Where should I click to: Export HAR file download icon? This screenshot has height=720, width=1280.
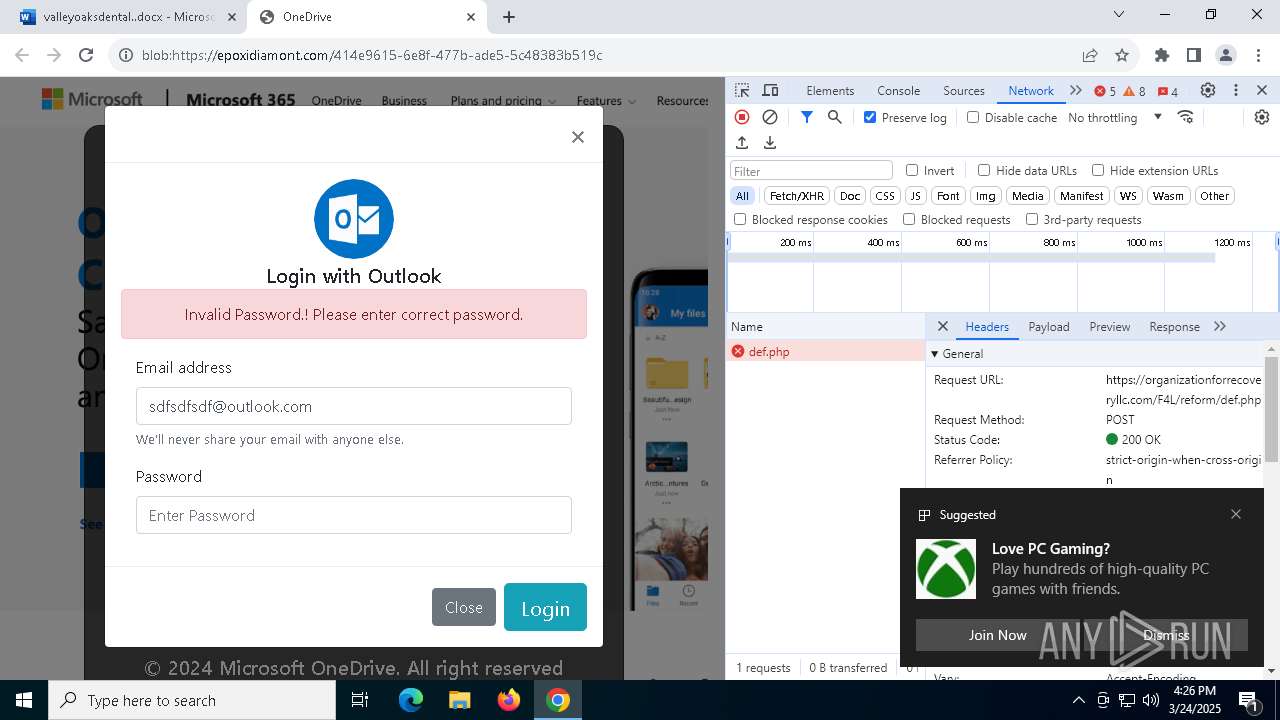(770, 143)
